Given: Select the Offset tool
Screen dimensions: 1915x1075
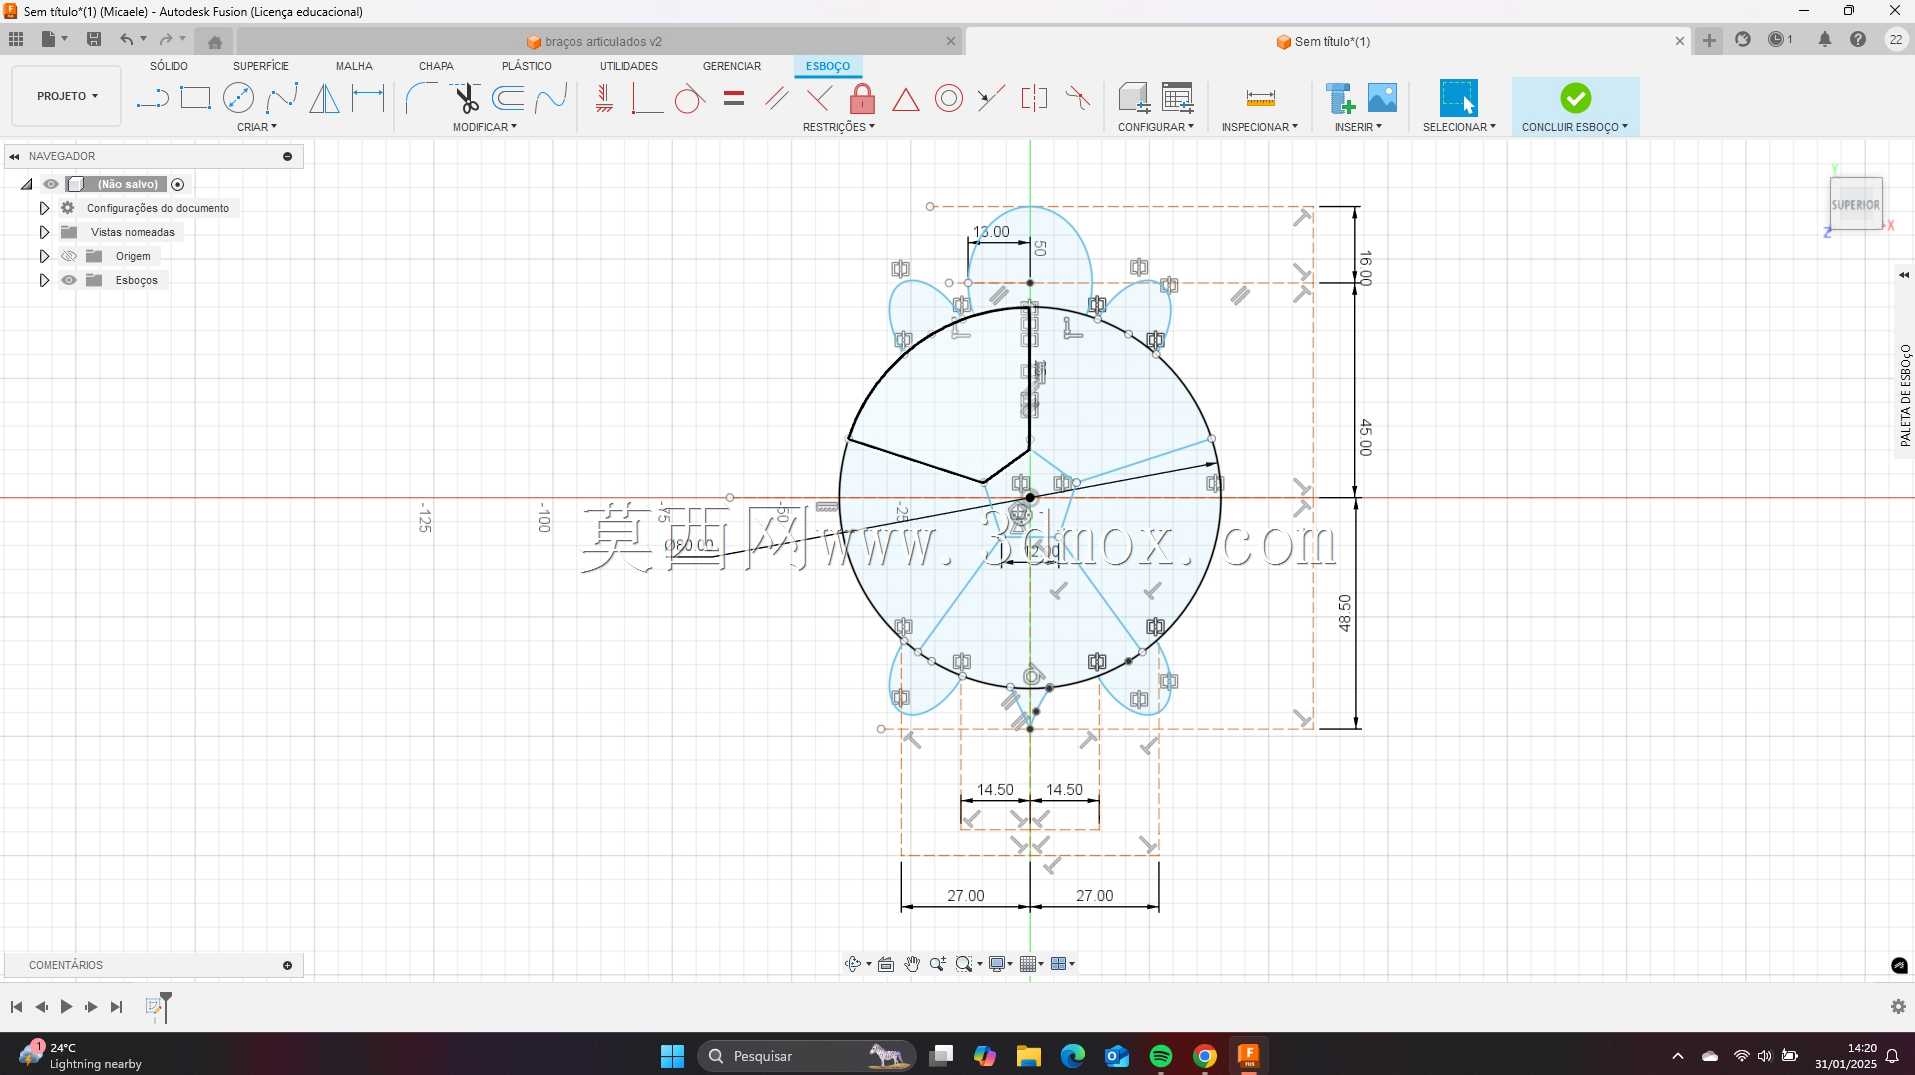Looking at the screenshot, I should pyautogui.click(x=509, y=98).
